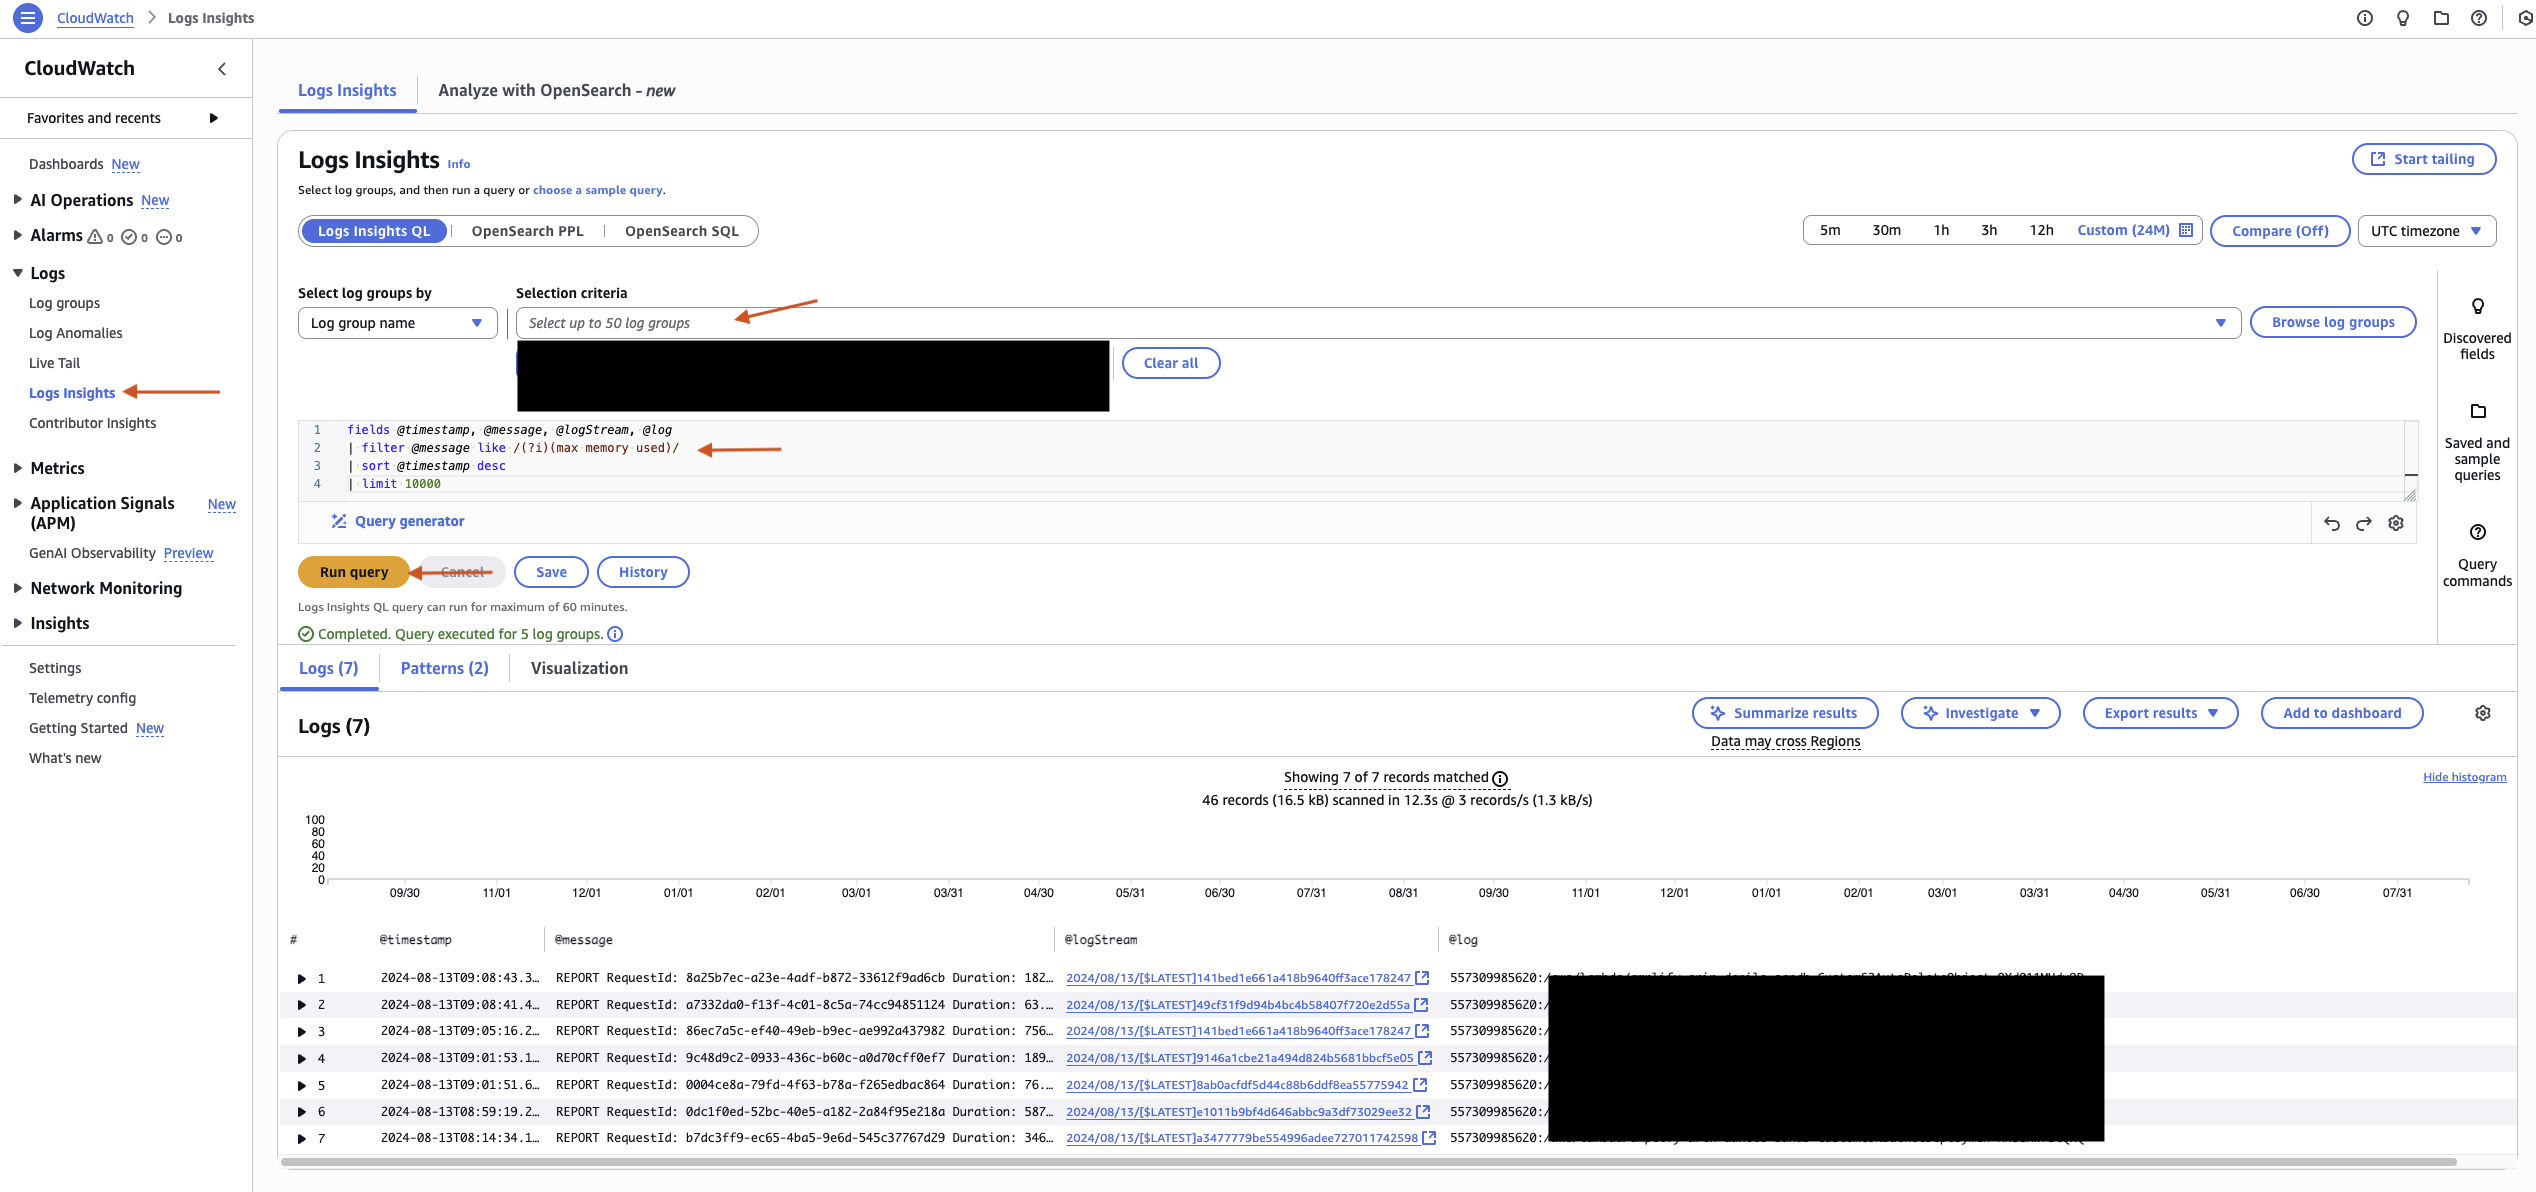The image size is (2536, 1192).
Task: Hide the results histogram
Action: 2464,776
